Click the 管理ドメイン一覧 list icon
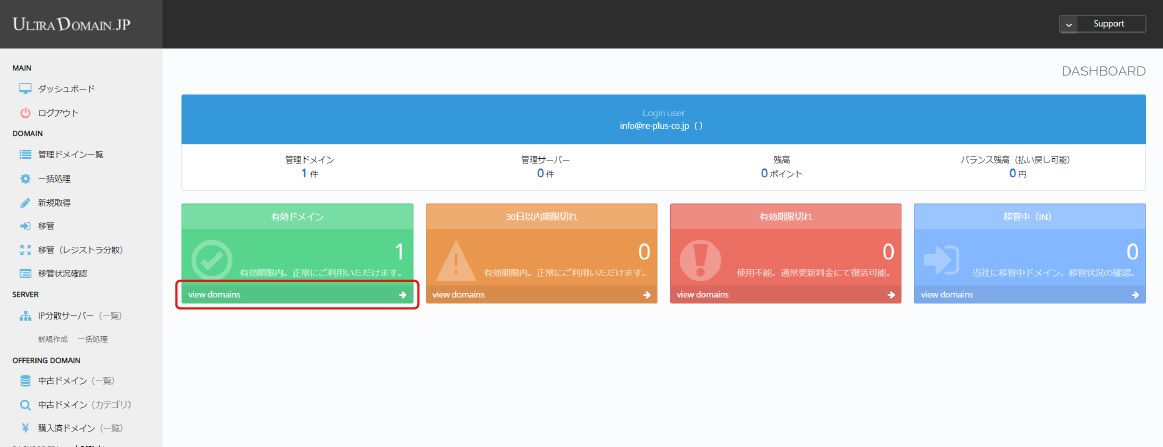Viewport: 1163px width, 447px height. point(26,155)
